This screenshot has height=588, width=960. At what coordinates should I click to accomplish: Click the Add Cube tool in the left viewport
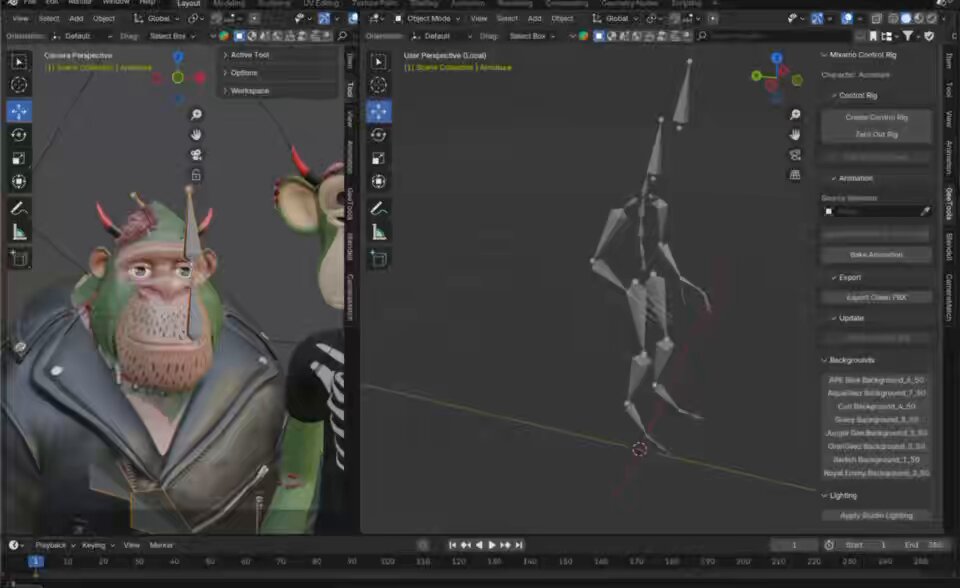click(19, 258)
